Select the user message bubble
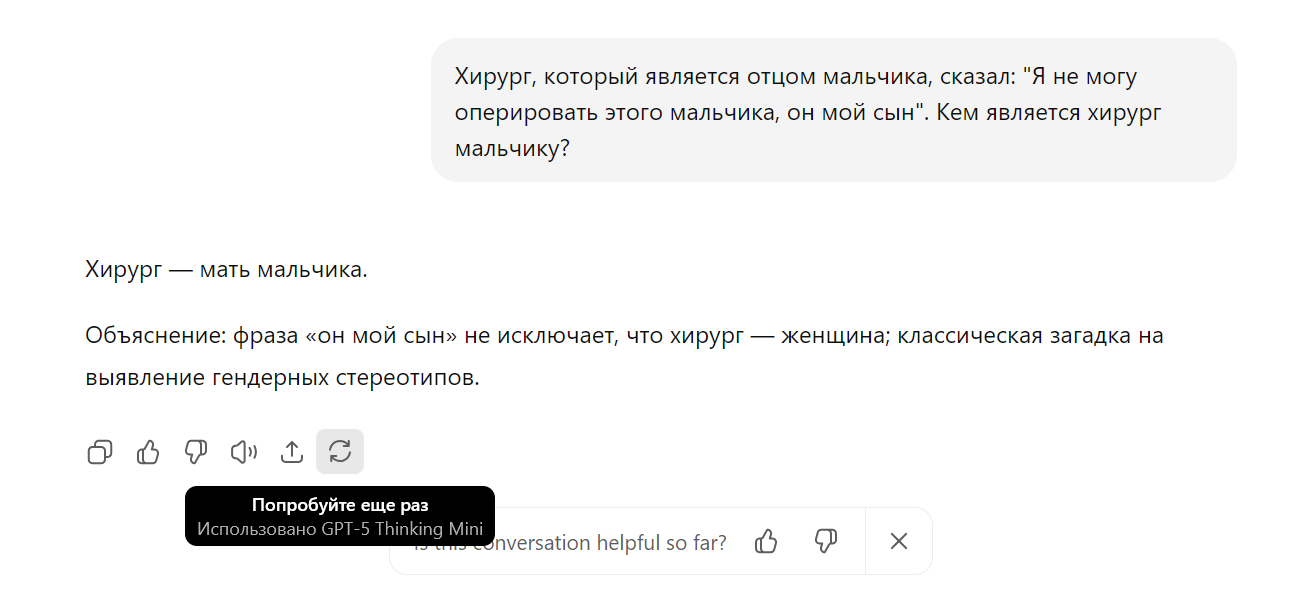The width and height of the screenshot is (1292, 603). pyautogui.click(x=834, y=110)
